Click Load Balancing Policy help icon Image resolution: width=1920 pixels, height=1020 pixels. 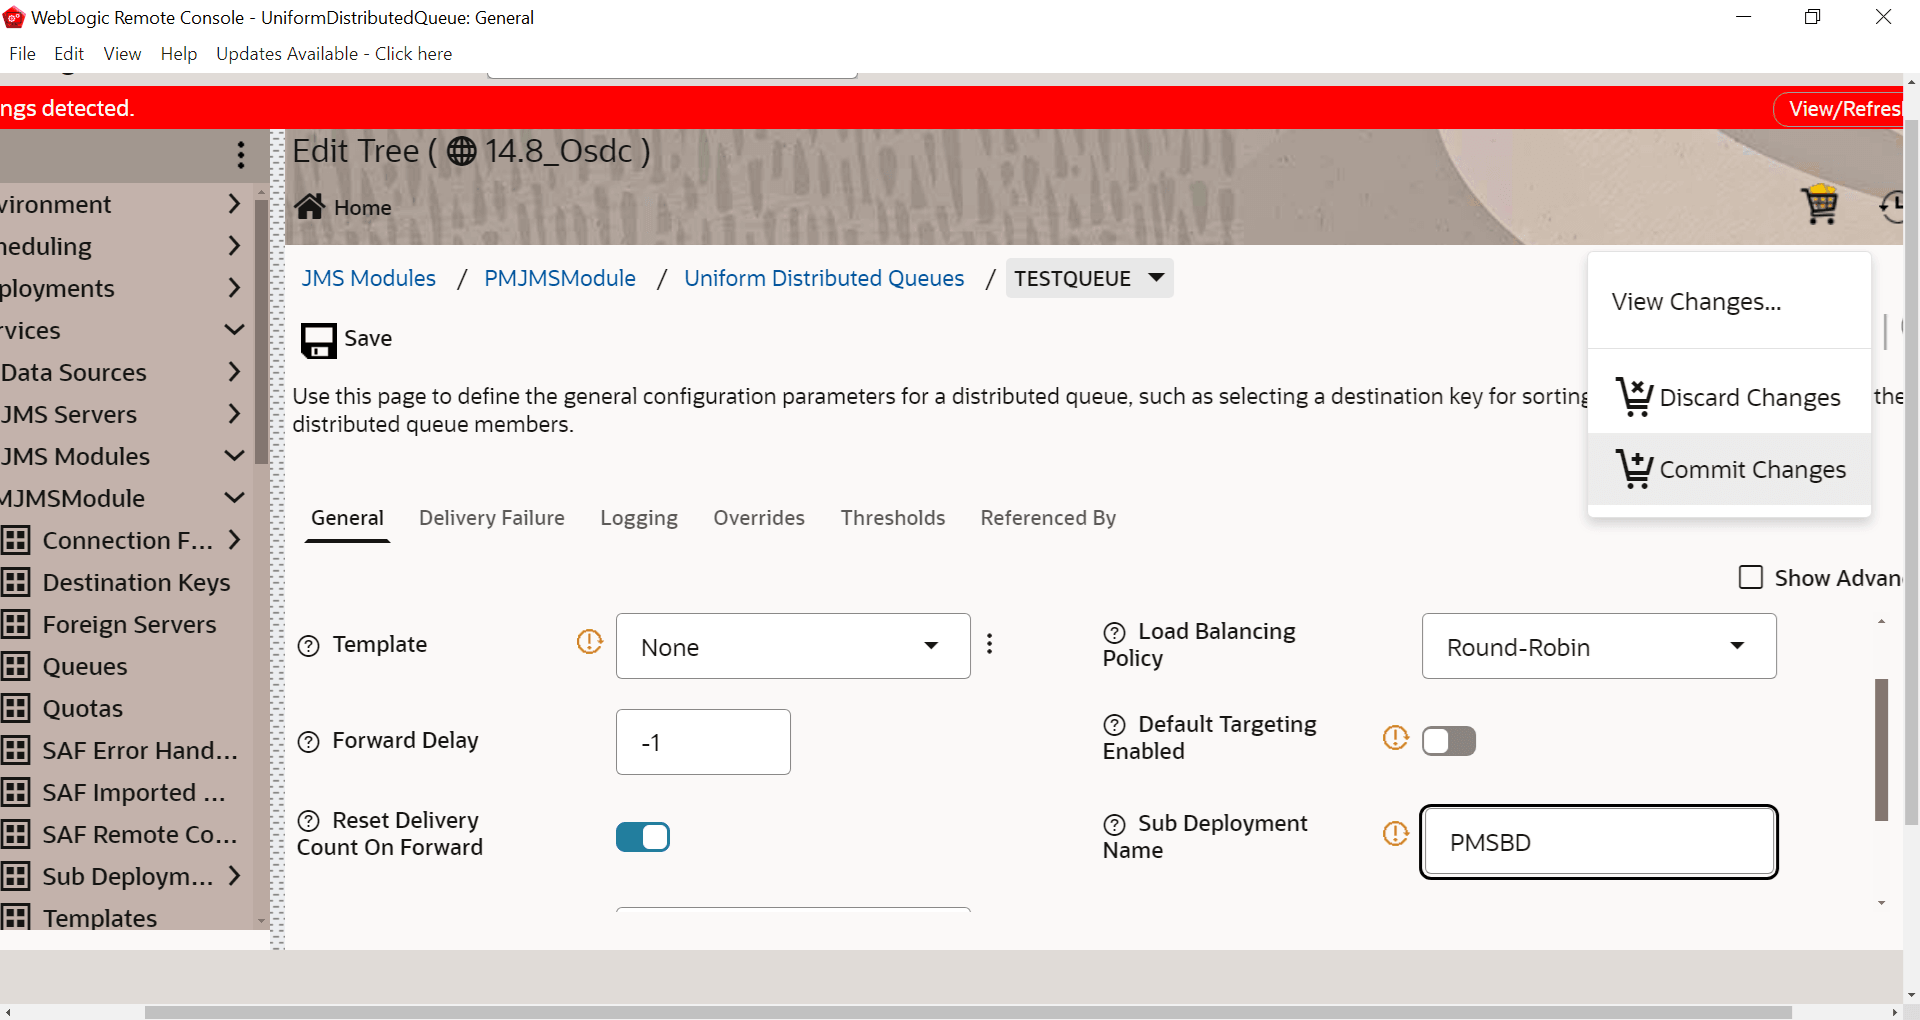(1114, 632)
